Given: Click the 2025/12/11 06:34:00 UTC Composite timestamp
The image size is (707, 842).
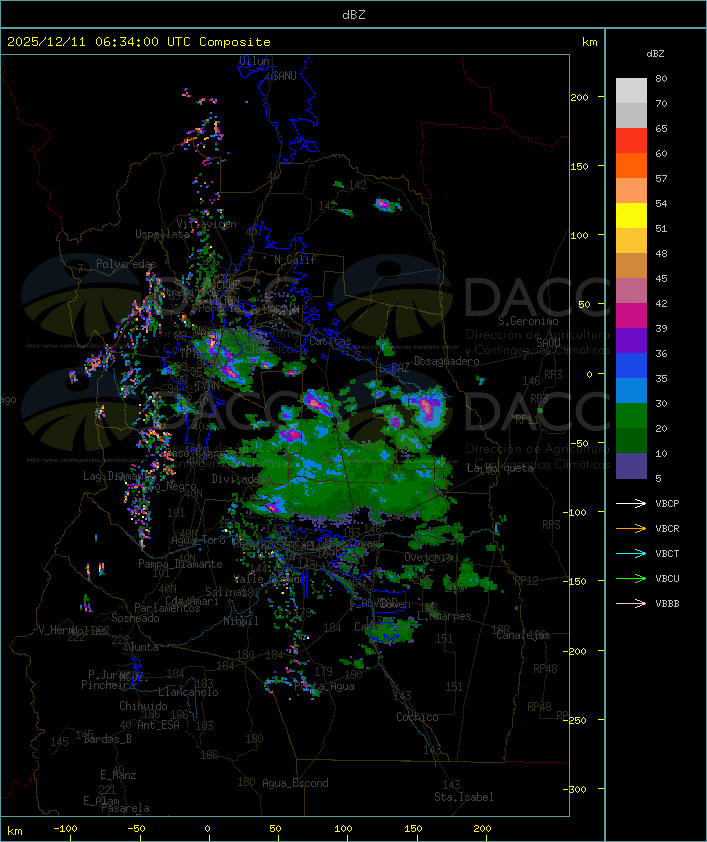Looking at the screenshot, I should (x=139, y=42).
